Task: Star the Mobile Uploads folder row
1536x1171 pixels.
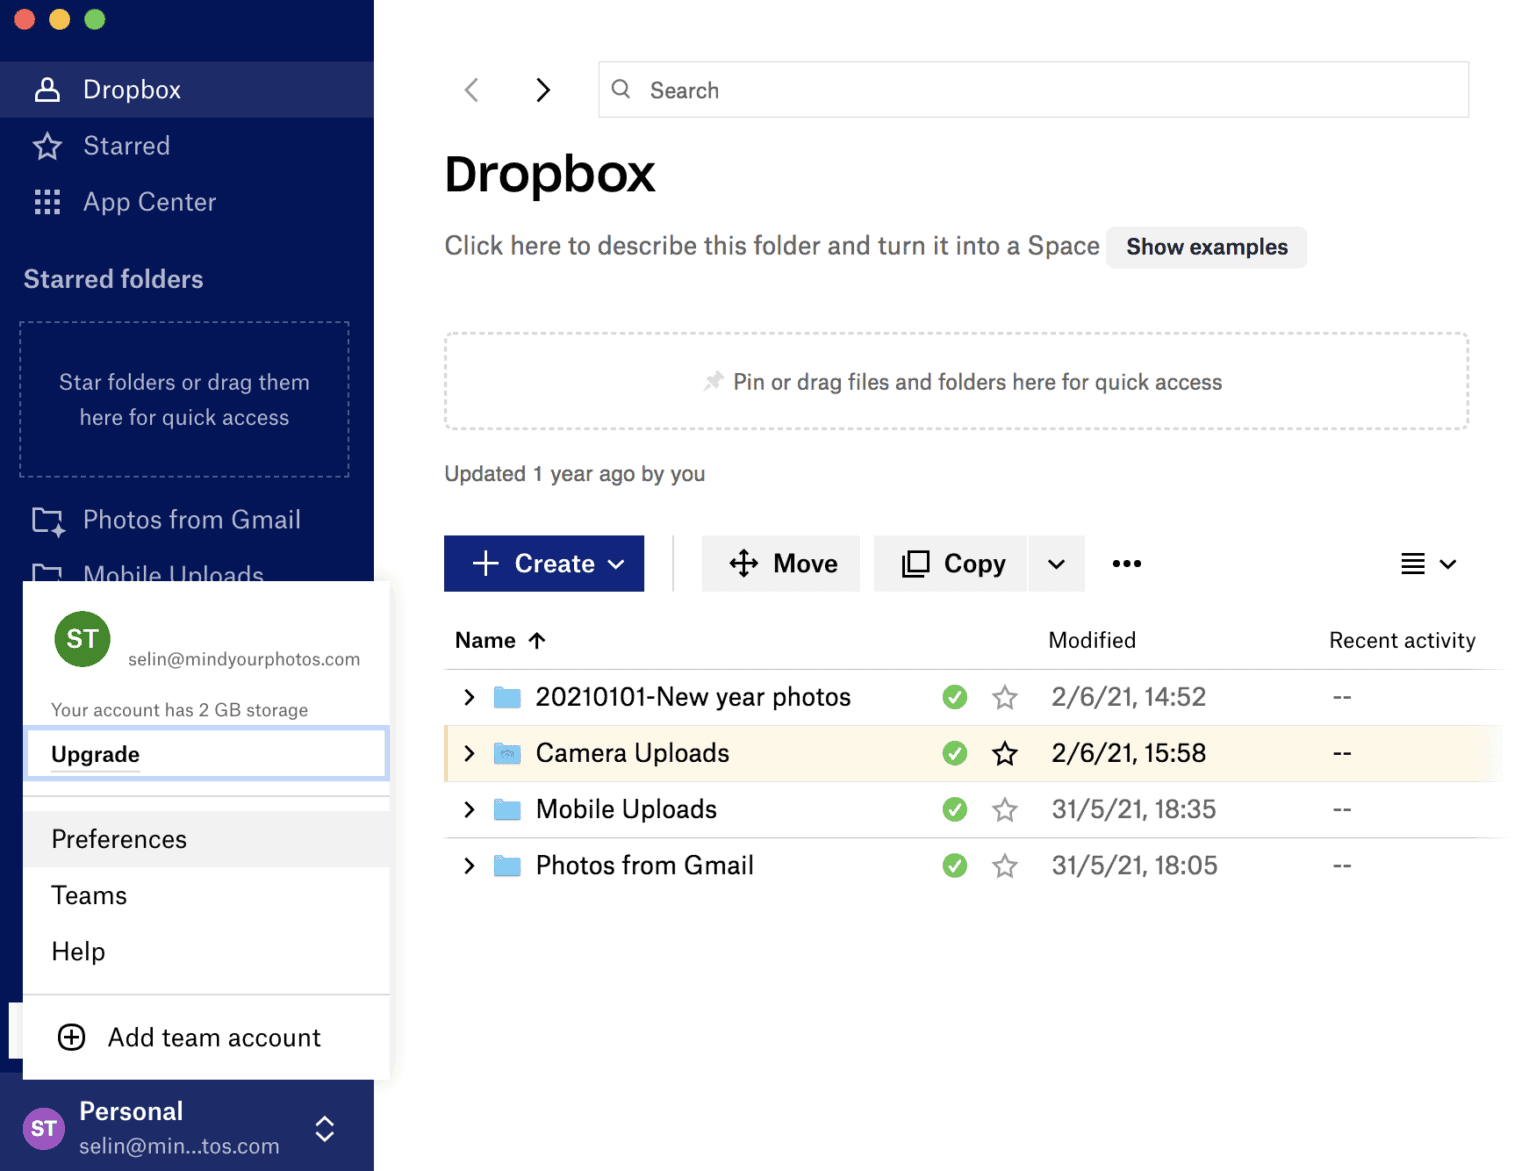Action: pyautogui.click(x=1005, y=809)
